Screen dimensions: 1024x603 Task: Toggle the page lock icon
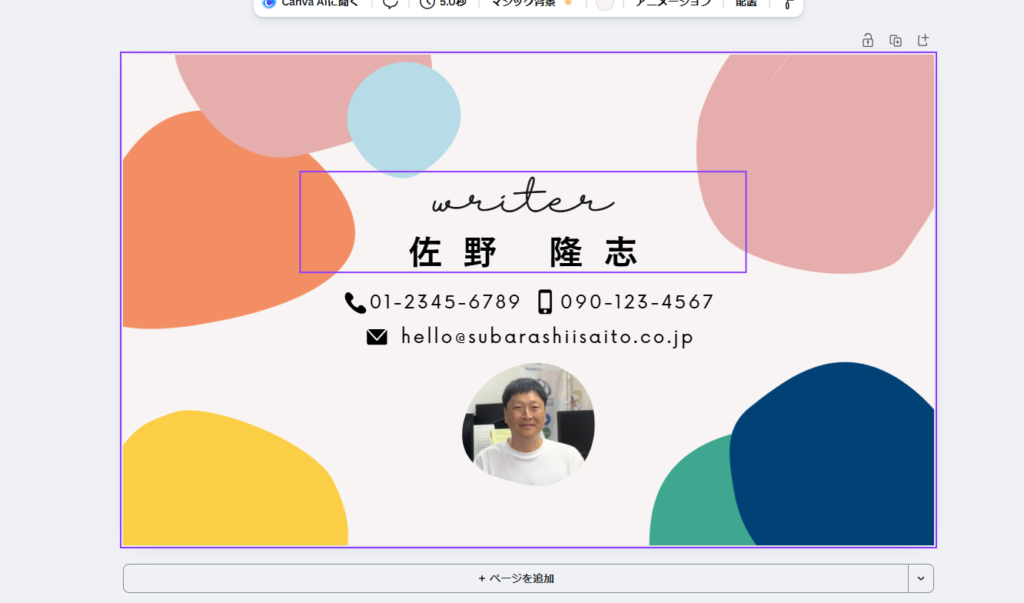(x=868, y=41)
